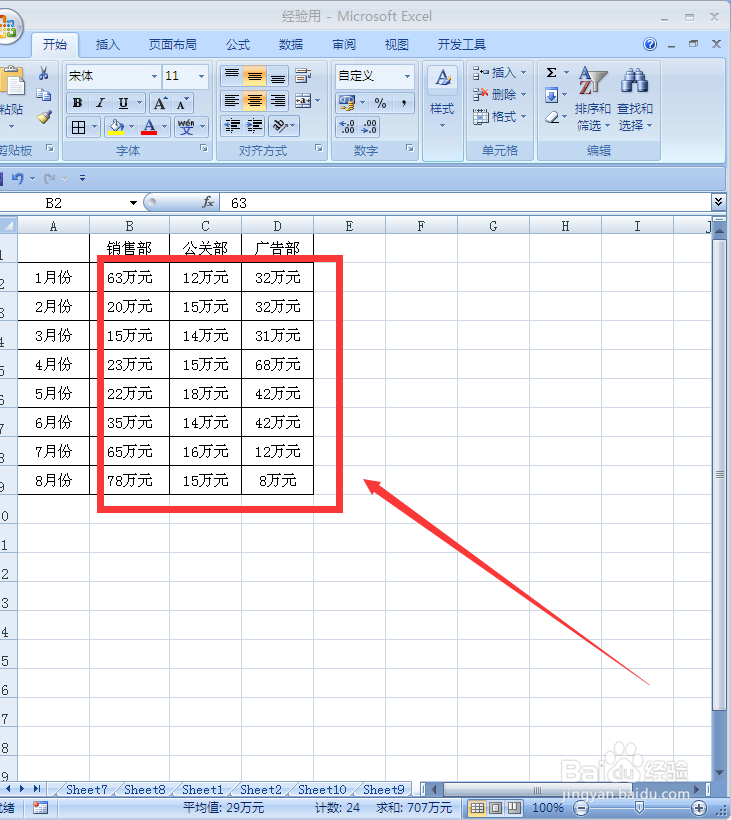Apply comma style
731x820 pixels.
point(403,102)
